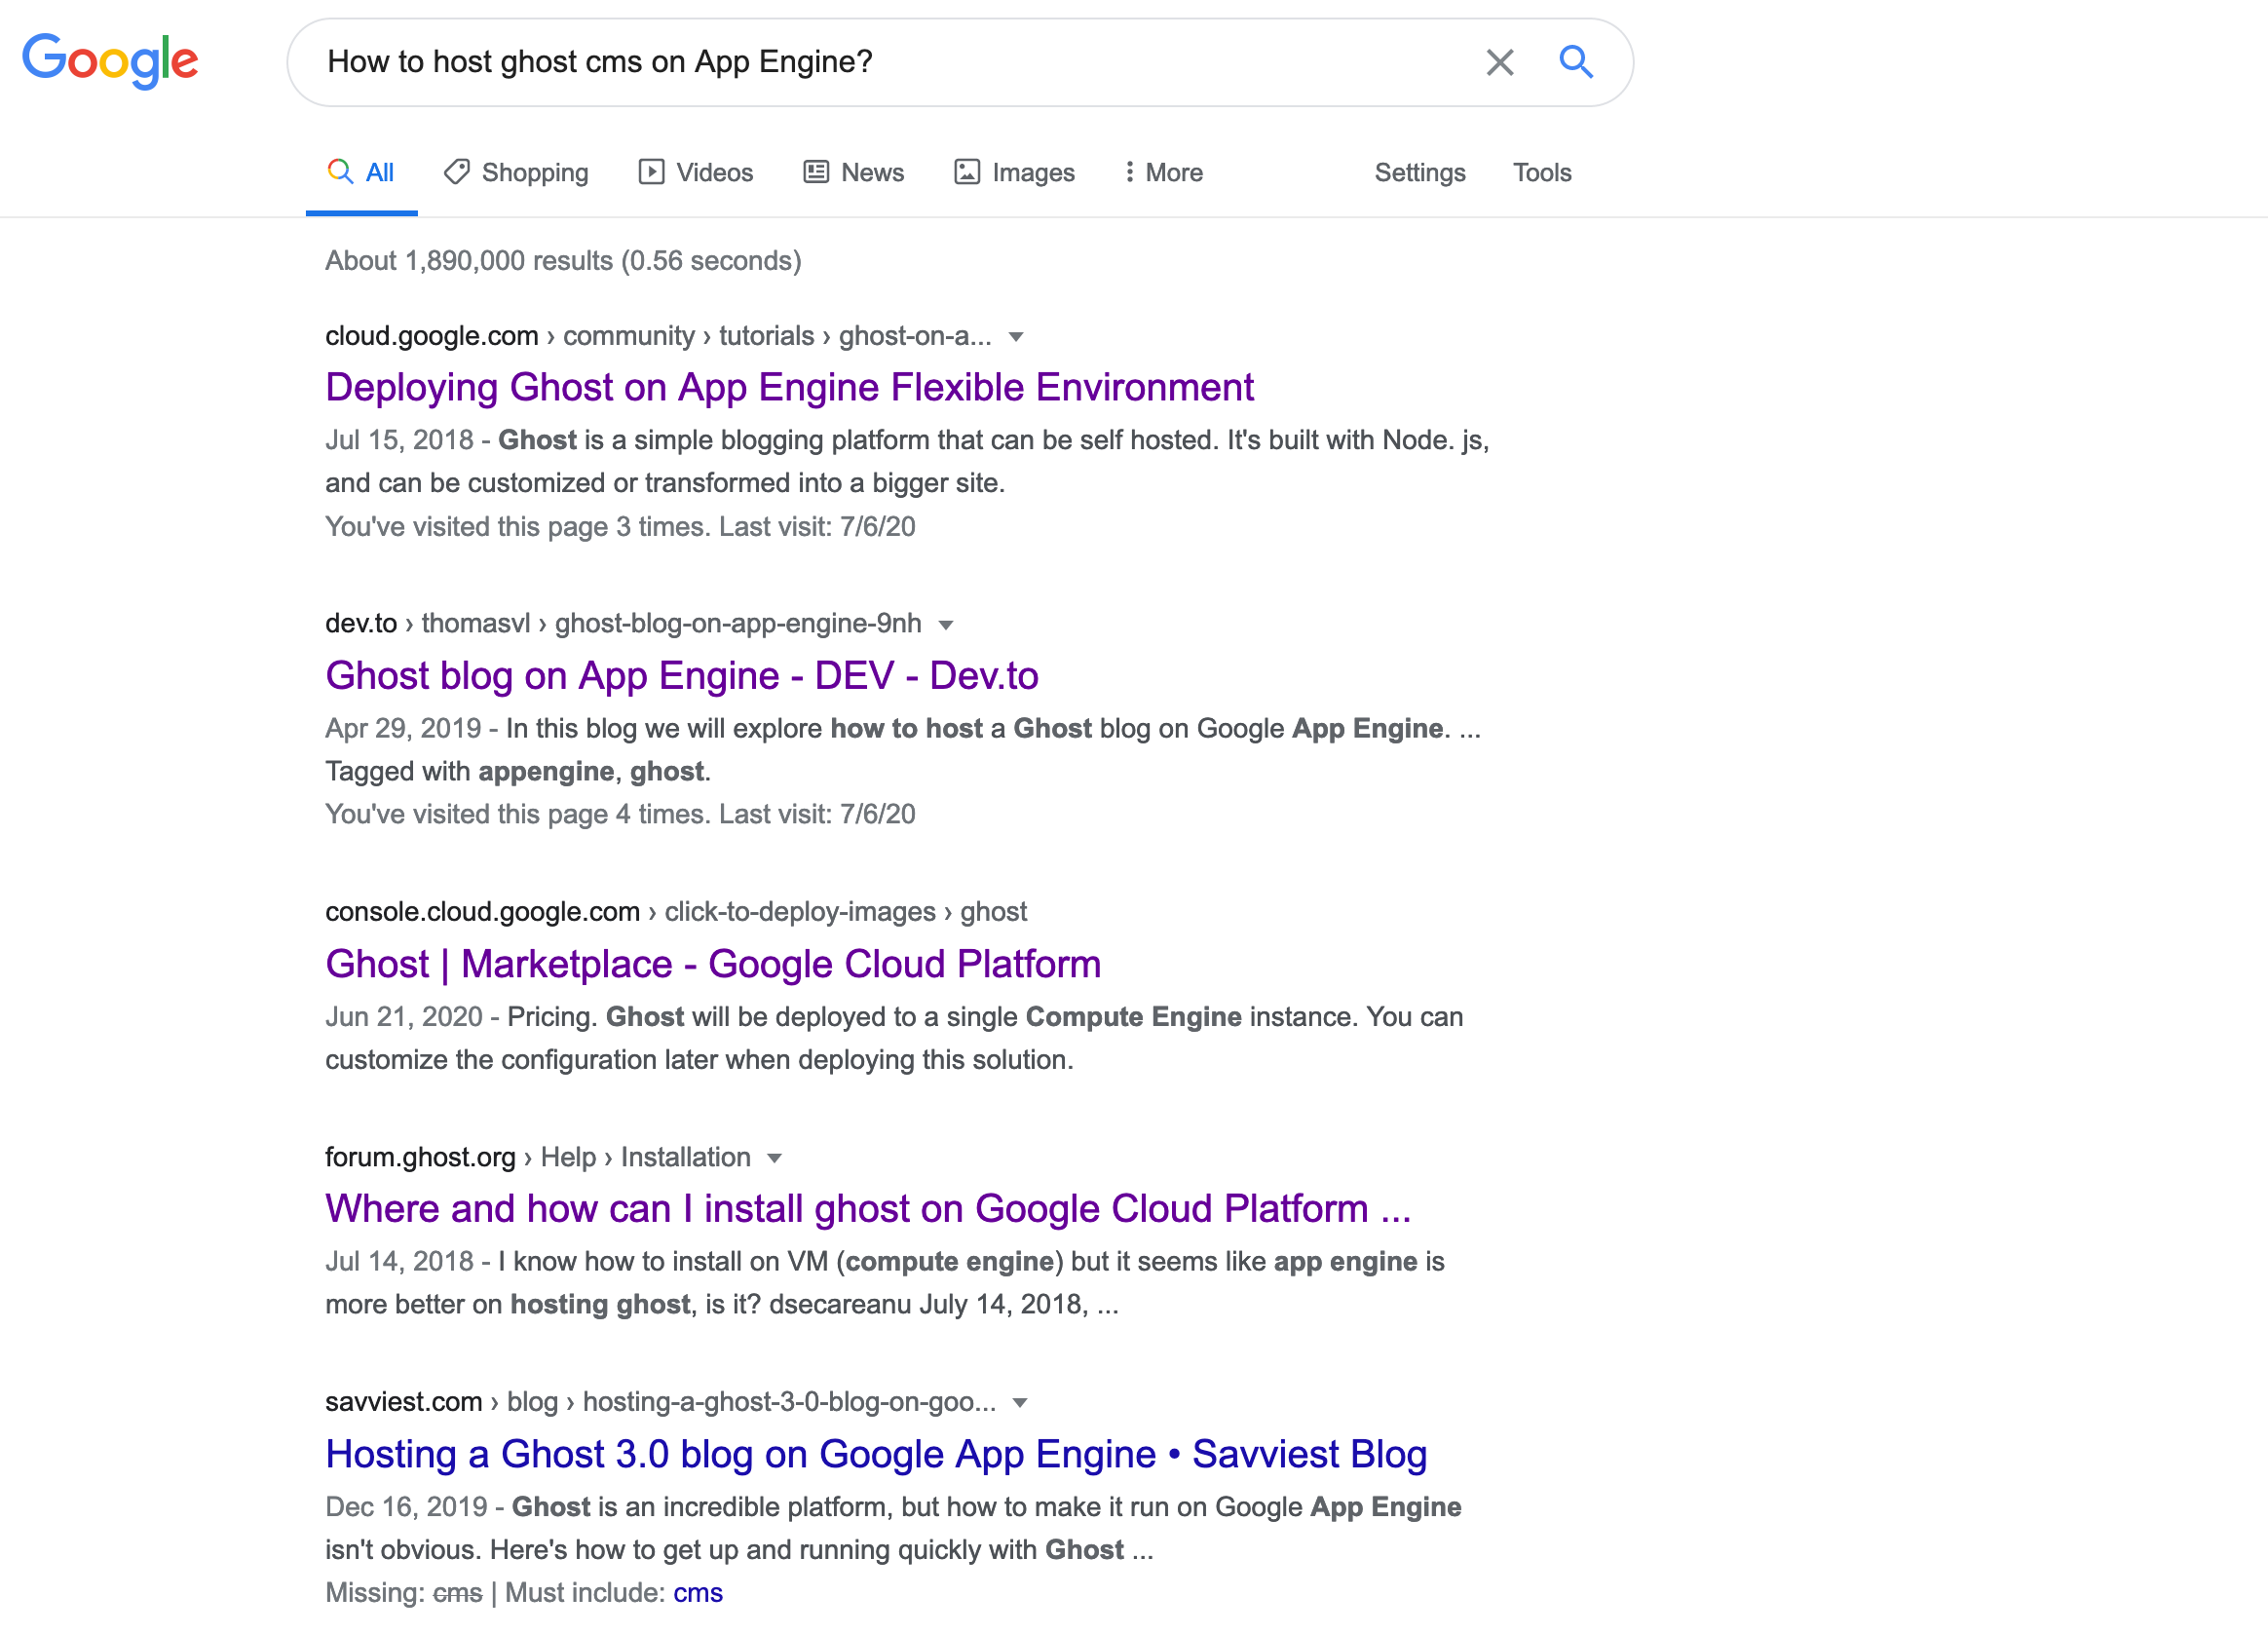Click the Google logo
The image size is (2268, 1635).
click(110, 61)
